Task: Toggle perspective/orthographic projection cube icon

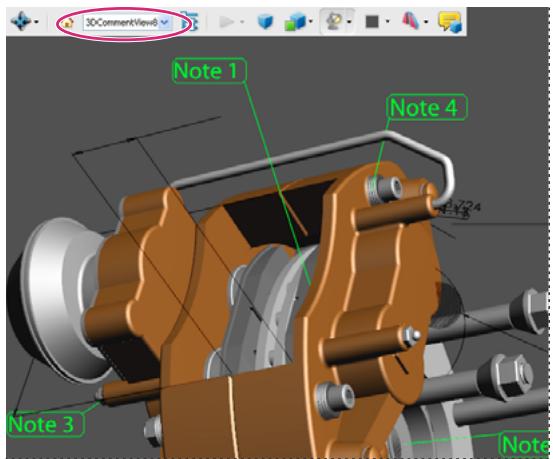Action: point(266,21)
